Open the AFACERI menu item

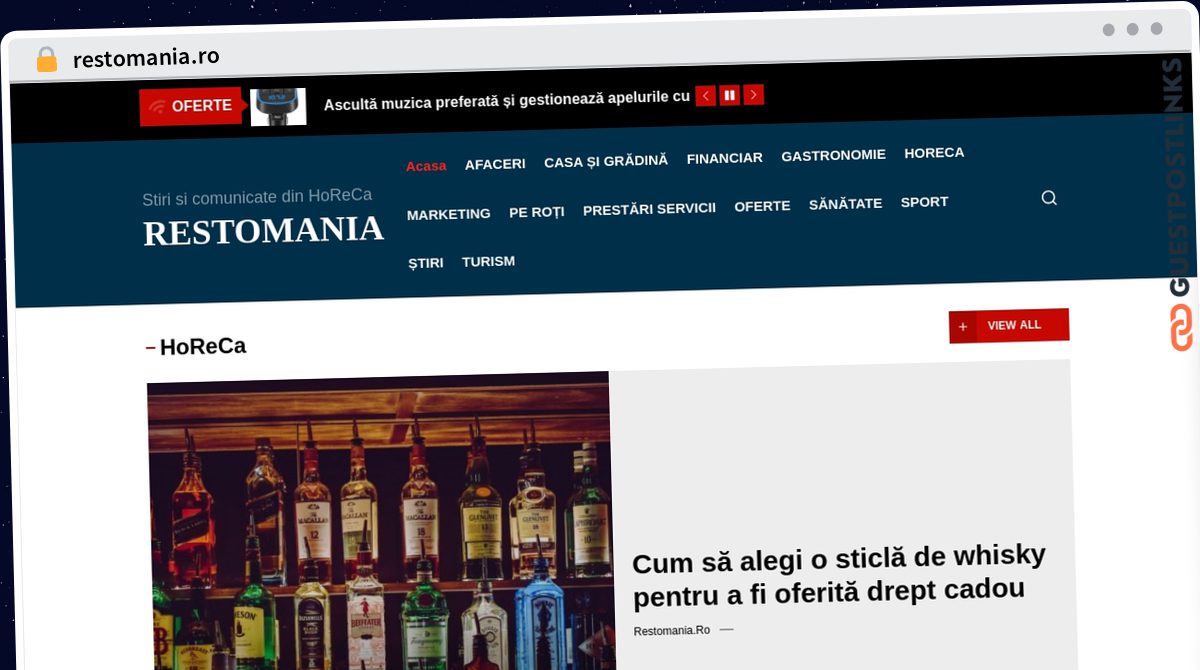click(495, 164)
